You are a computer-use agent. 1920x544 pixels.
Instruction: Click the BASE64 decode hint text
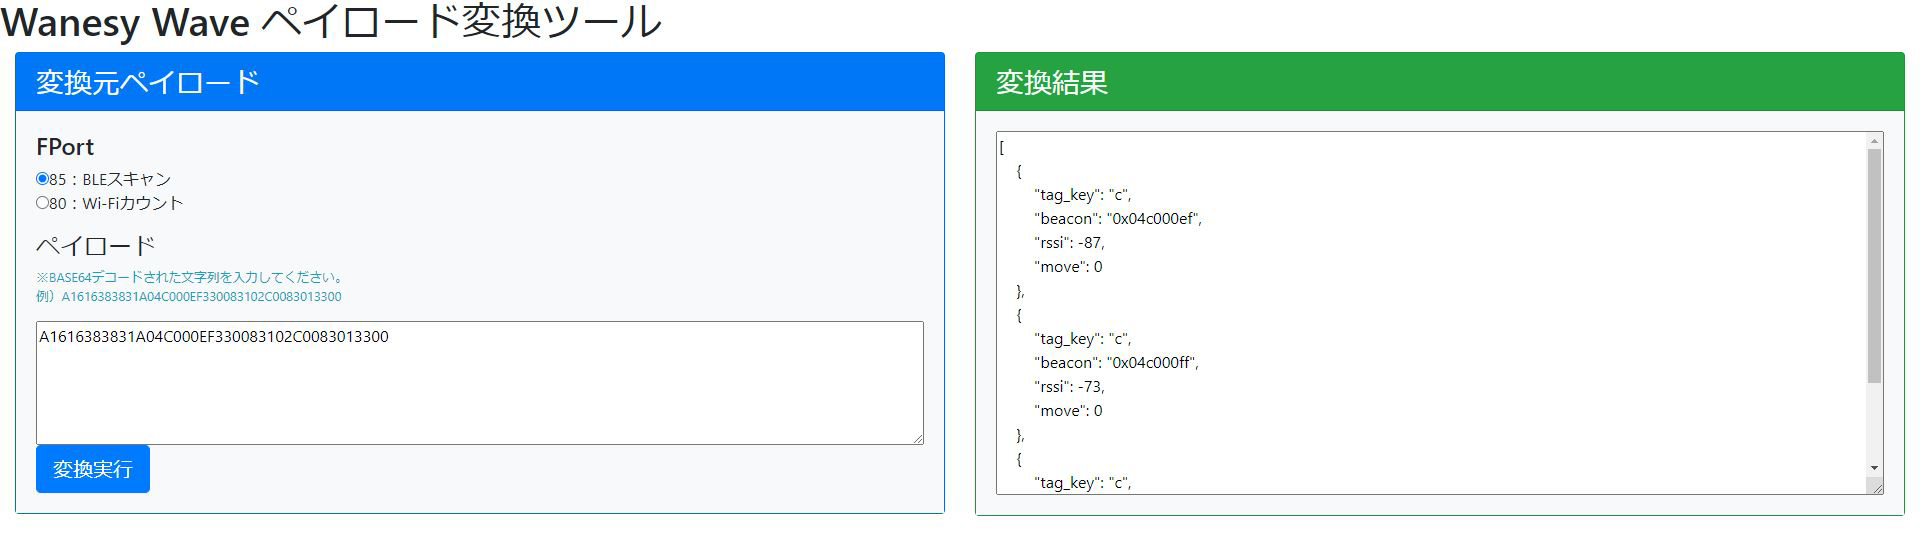click(191, 277)
